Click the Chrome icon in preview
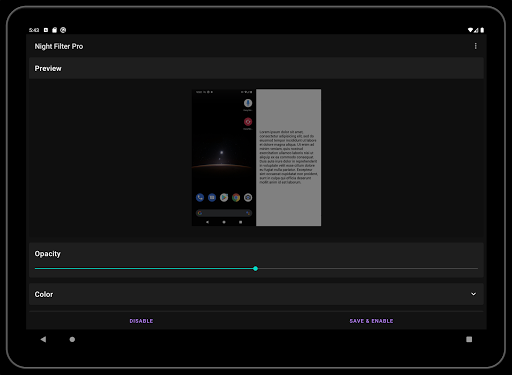Viewport: 512px width, 375px height. click(x=236, y=198)
